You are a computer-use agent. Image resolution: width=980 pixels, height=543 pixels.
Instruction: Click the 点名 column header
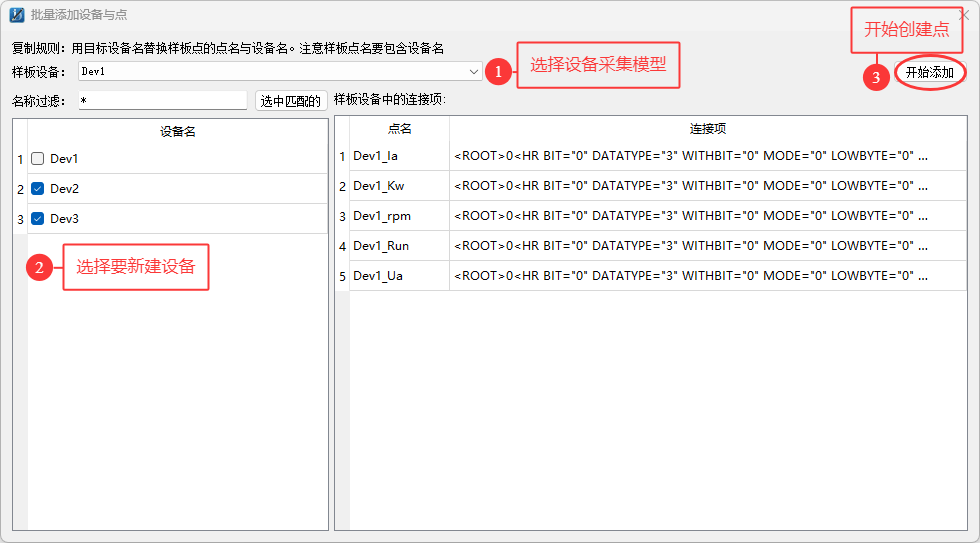(399, 129)
